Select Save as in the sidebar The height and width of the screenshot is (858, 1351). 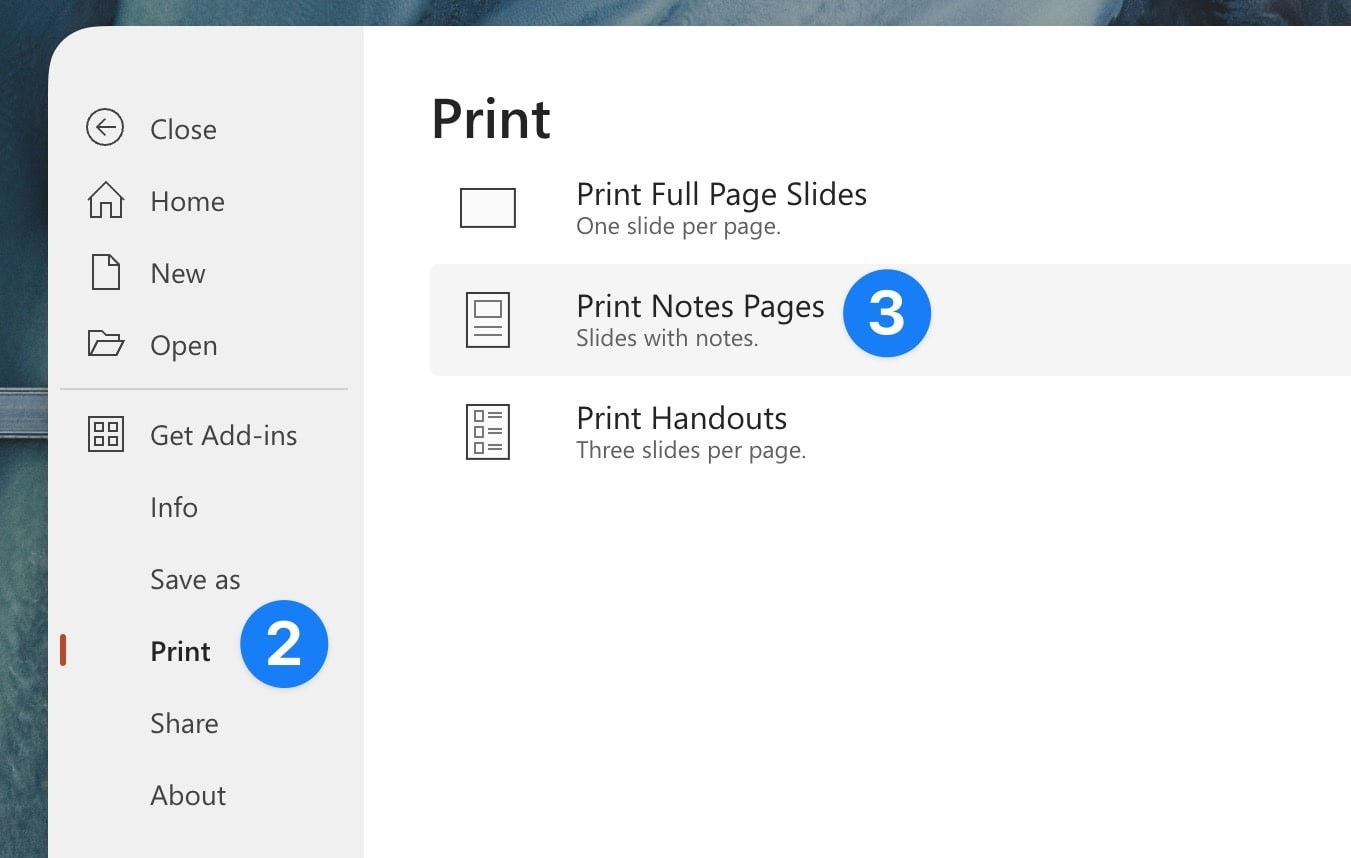point(194,579)
